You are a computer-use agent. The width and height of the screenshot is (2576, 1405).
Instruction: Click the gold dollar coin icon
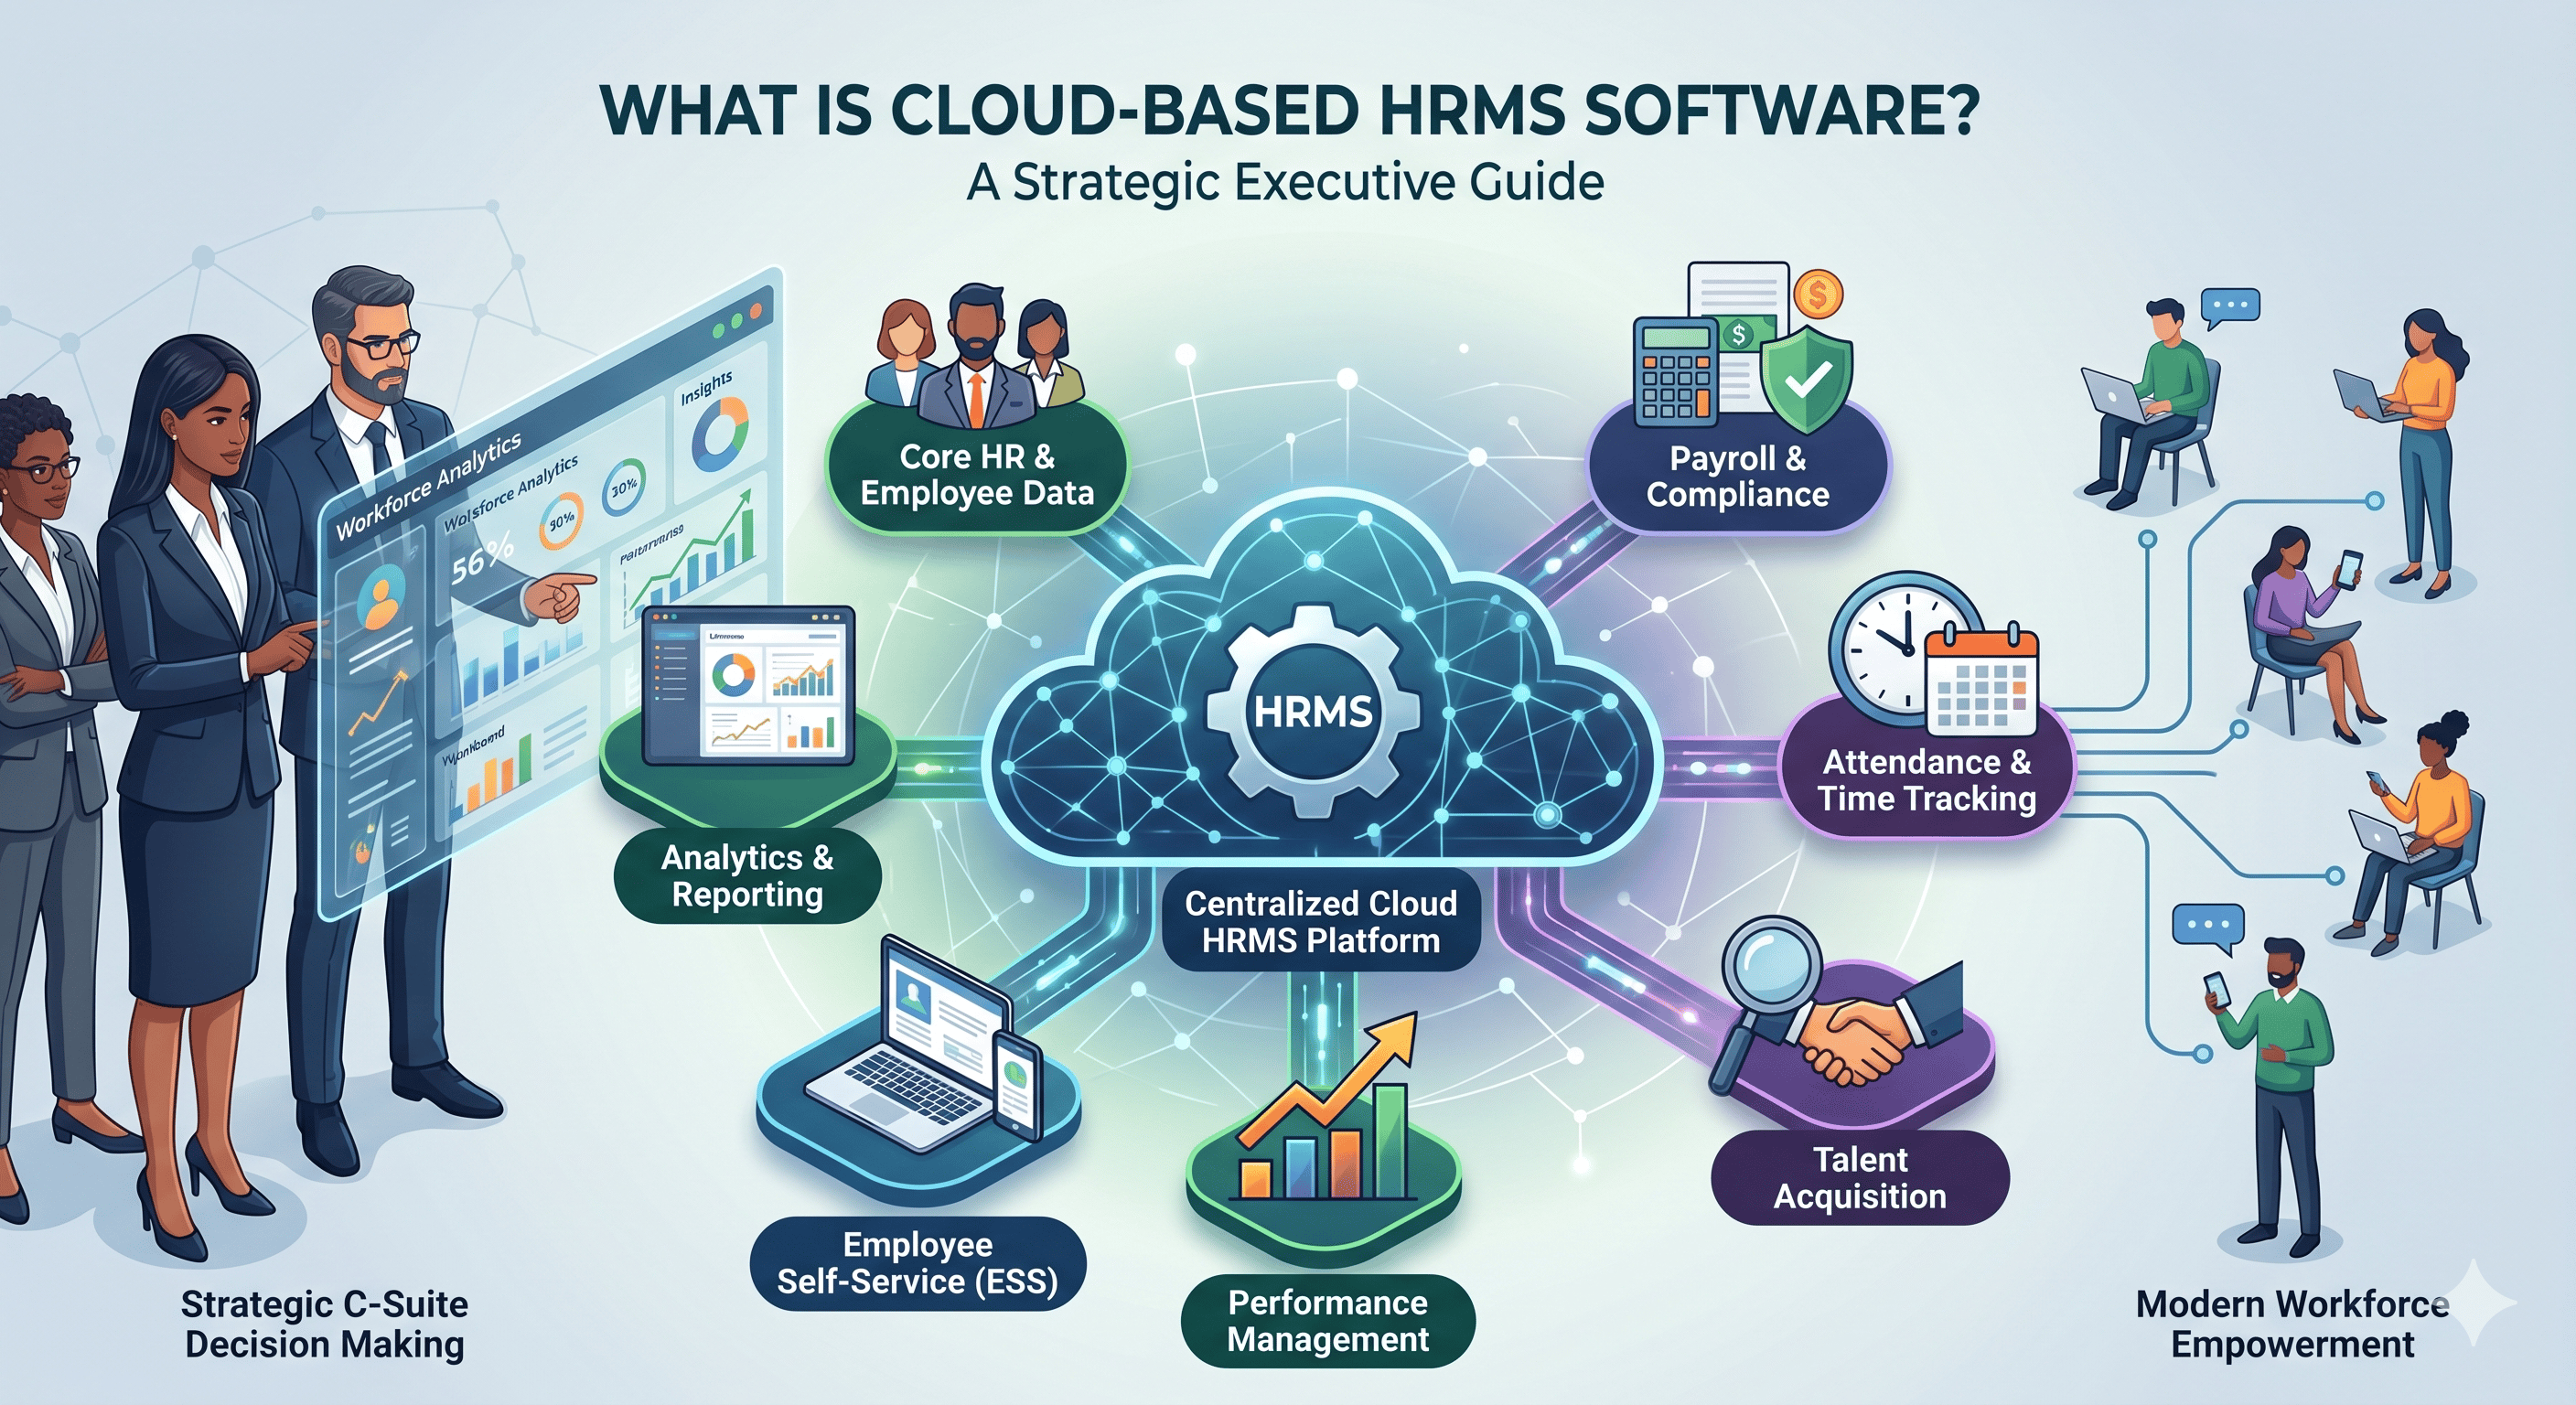[1817, 295]
